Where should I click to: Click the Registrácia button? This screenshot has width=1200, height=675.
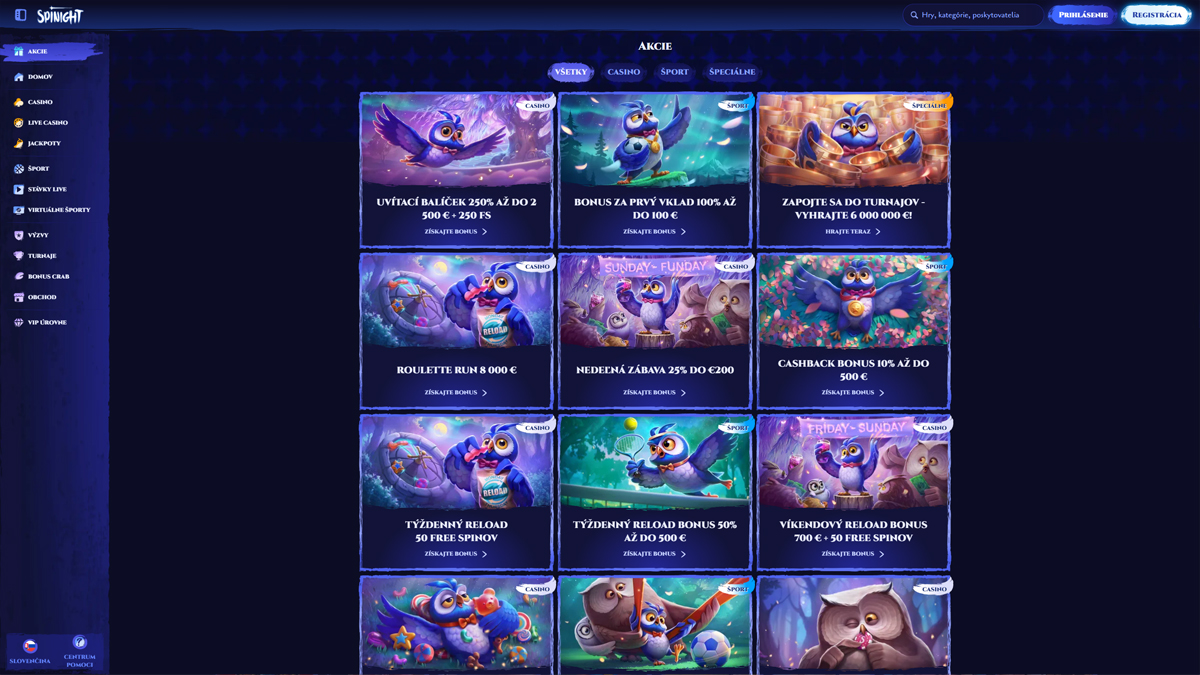point(1157,15)
